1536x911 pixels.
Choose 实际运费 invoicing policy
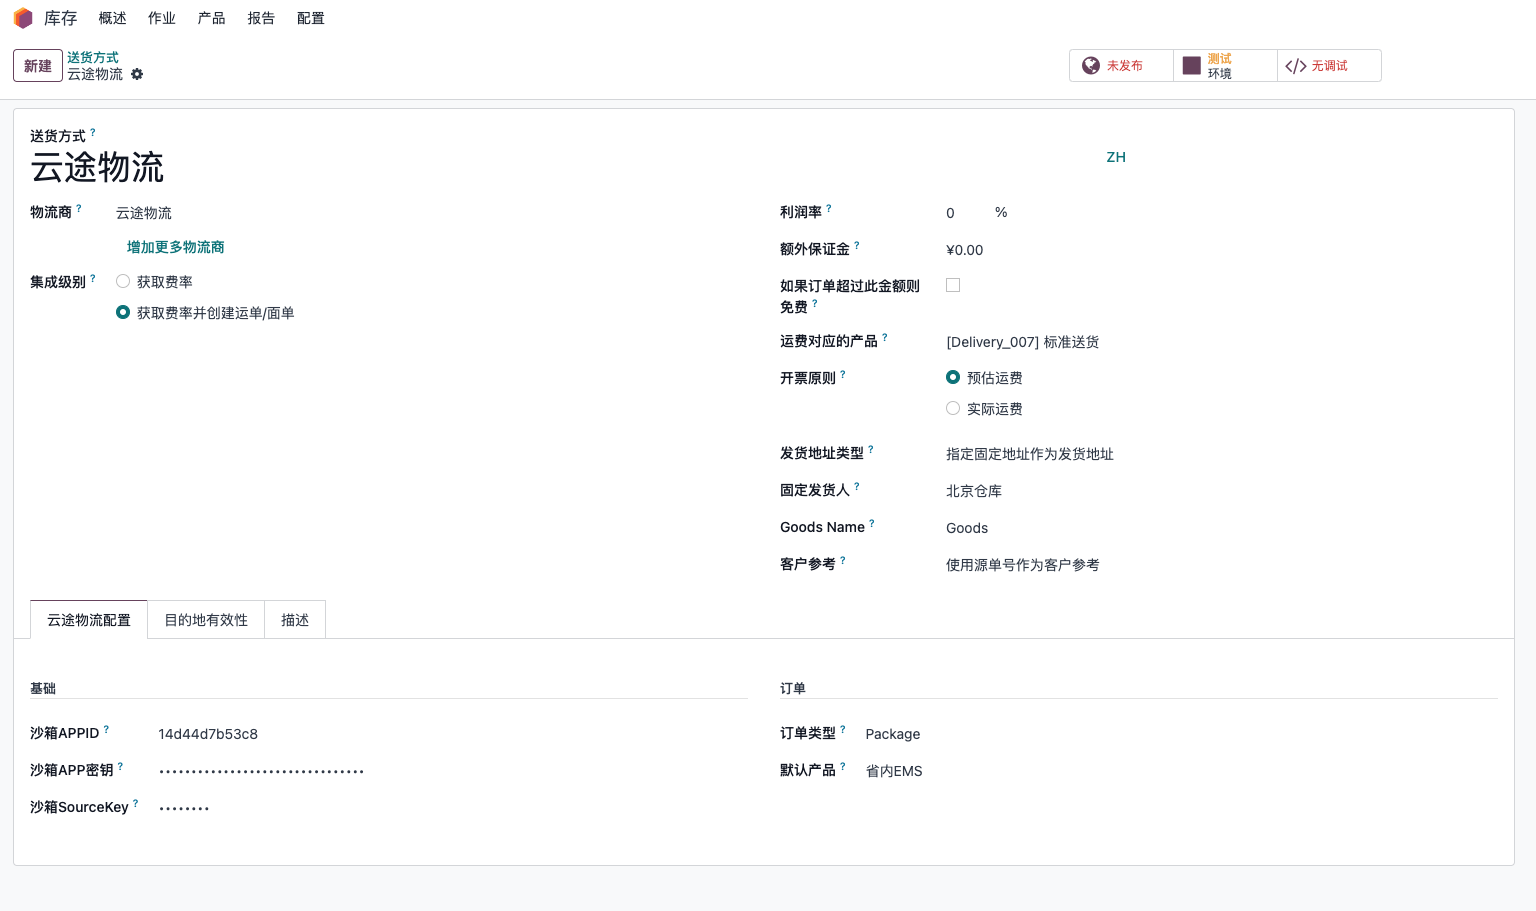click(953, 408)
